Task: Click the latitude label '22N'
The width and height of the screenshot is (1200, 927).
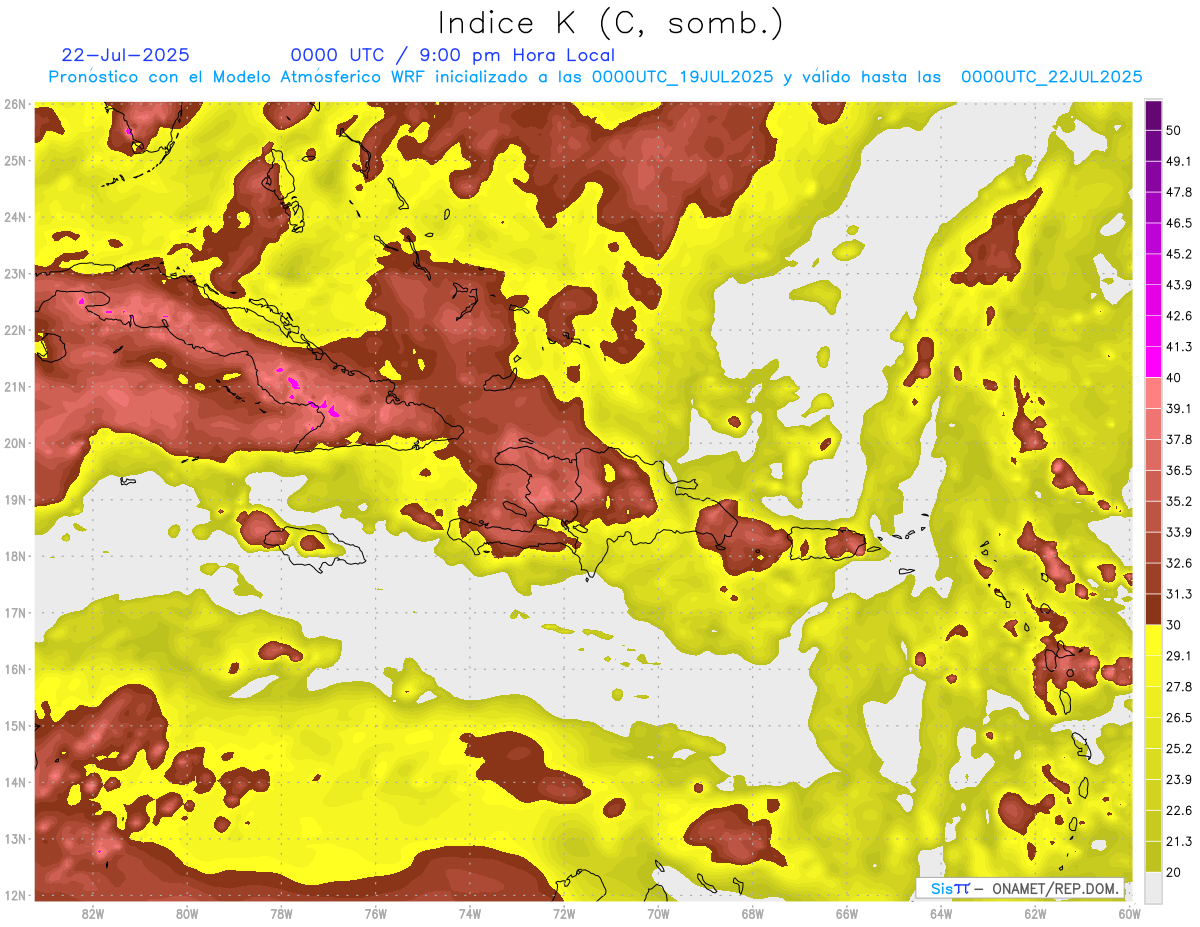Action: 15,330
